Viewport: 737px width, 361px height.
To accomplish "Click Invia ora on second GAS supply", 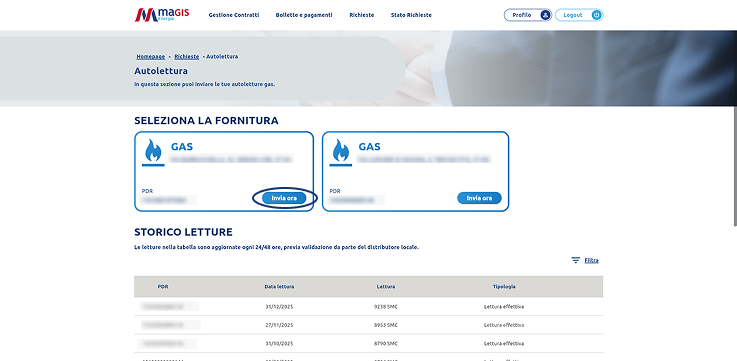I will pyautogui.click(x=479, y=198).
